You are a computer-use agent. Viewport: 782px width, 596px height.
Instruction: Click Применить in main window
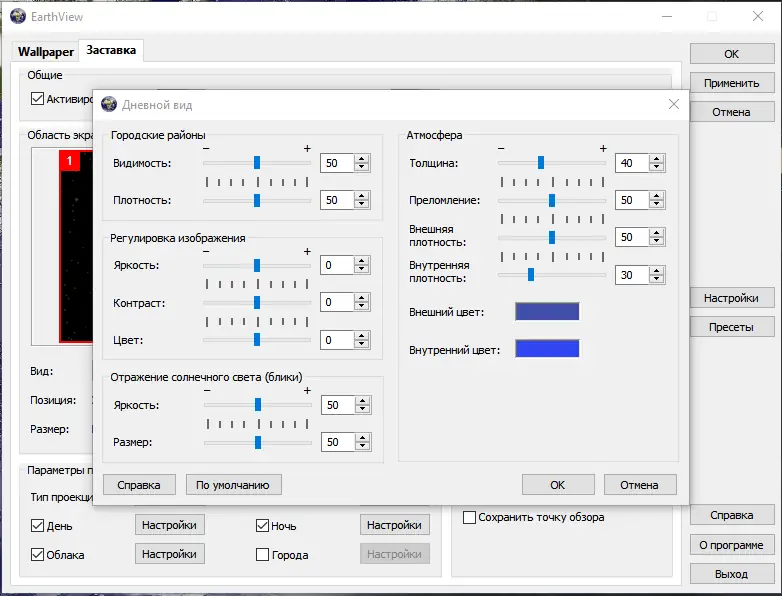click(x=732, y=83)
